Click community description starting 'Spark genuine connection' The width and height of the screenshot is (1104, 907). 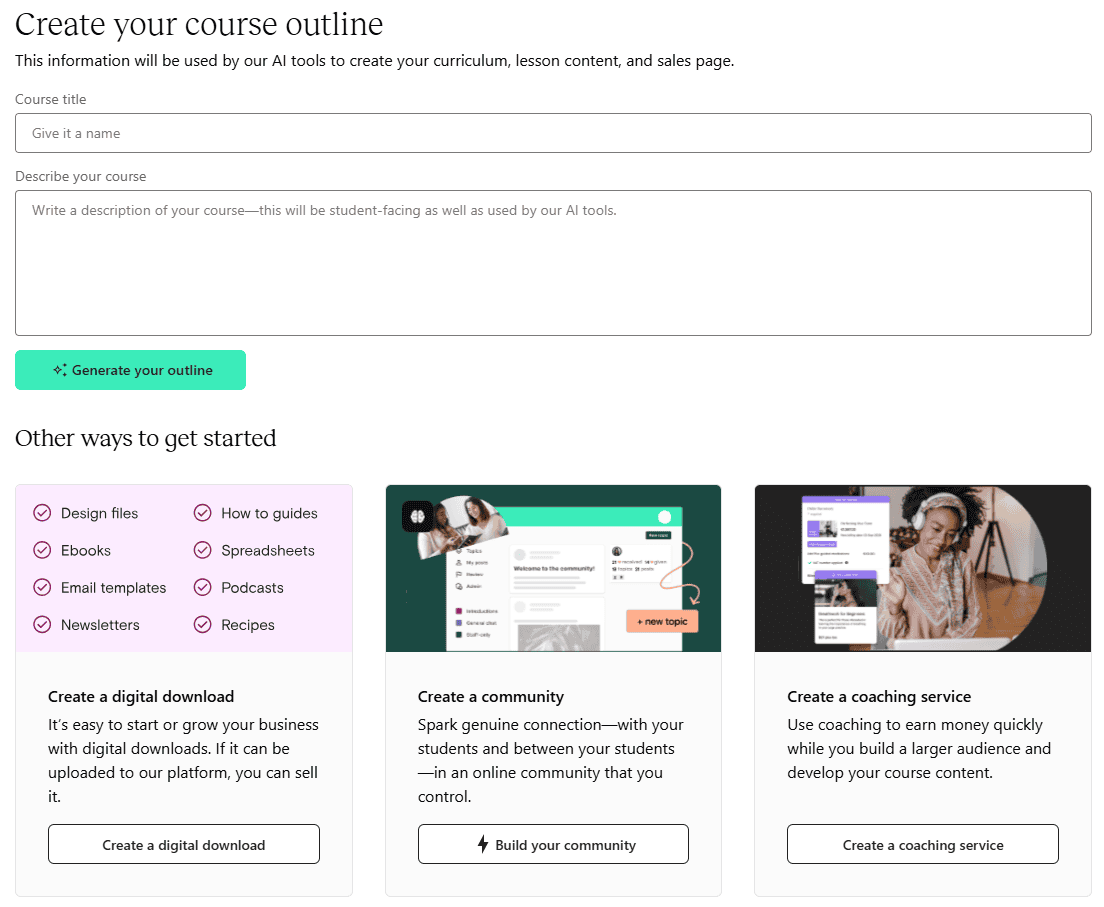(x=551, y=761)
